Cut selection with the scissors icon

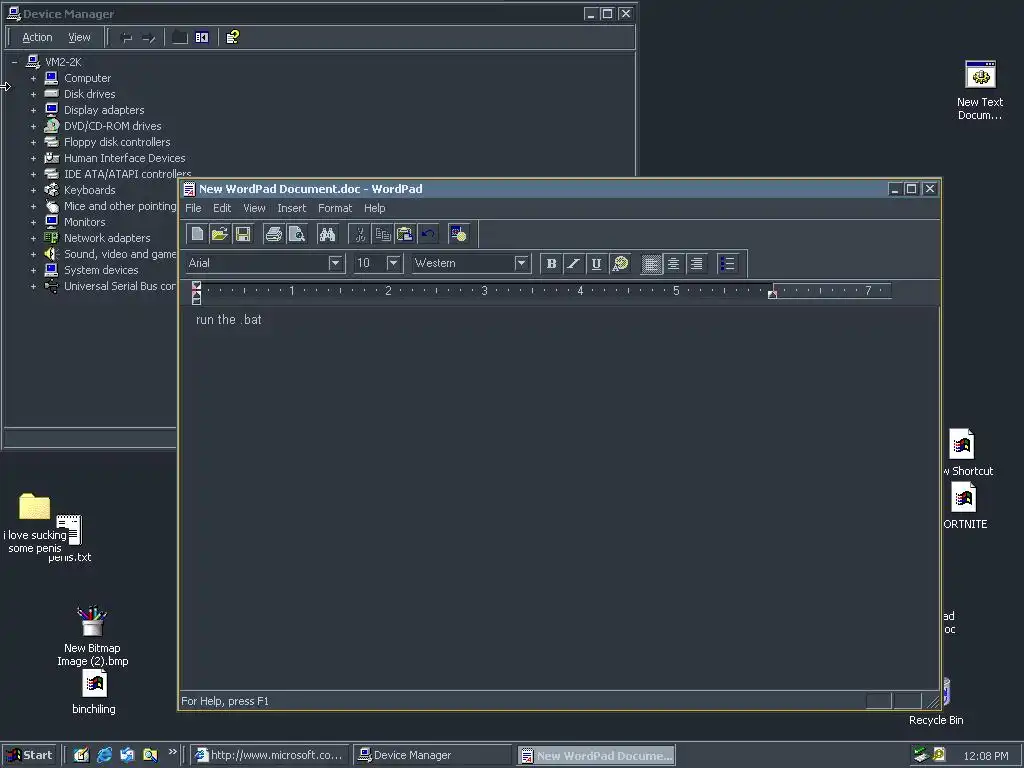coord(359,234)
